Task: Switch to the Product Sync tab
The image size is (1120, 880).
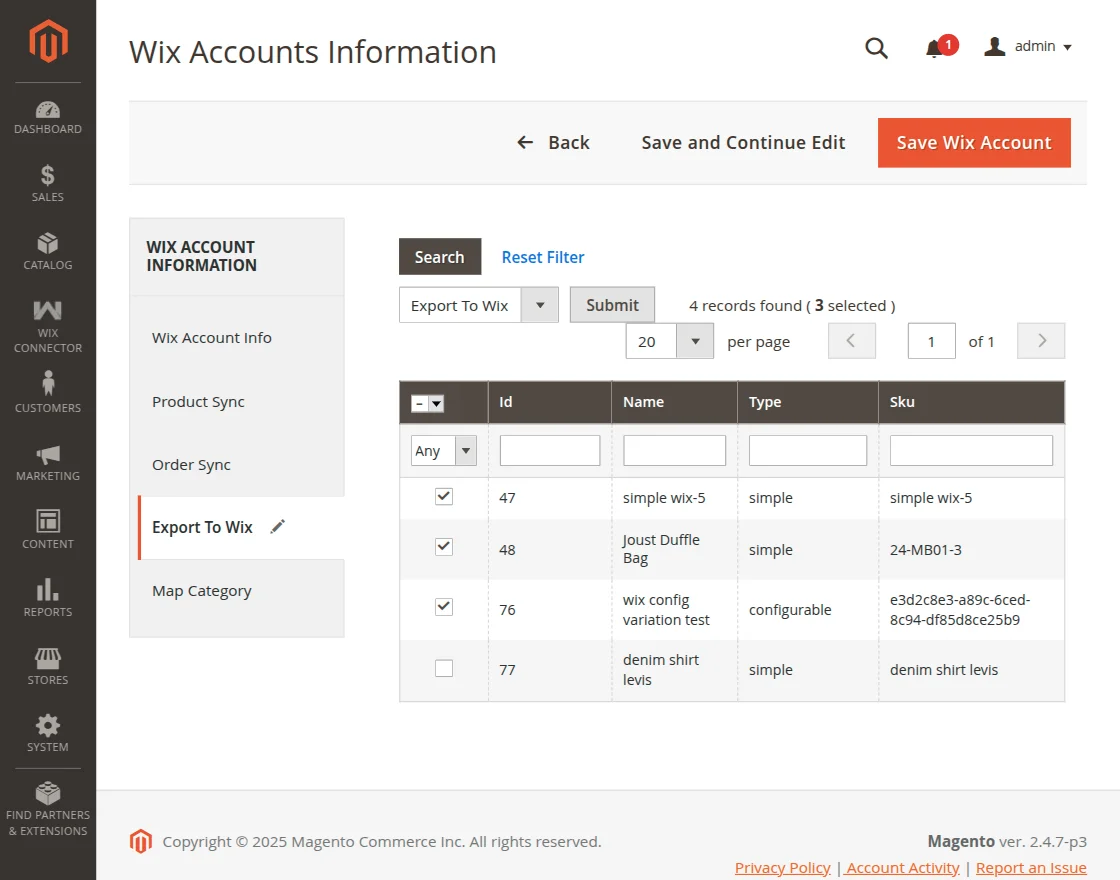Action: coord(198,401)
